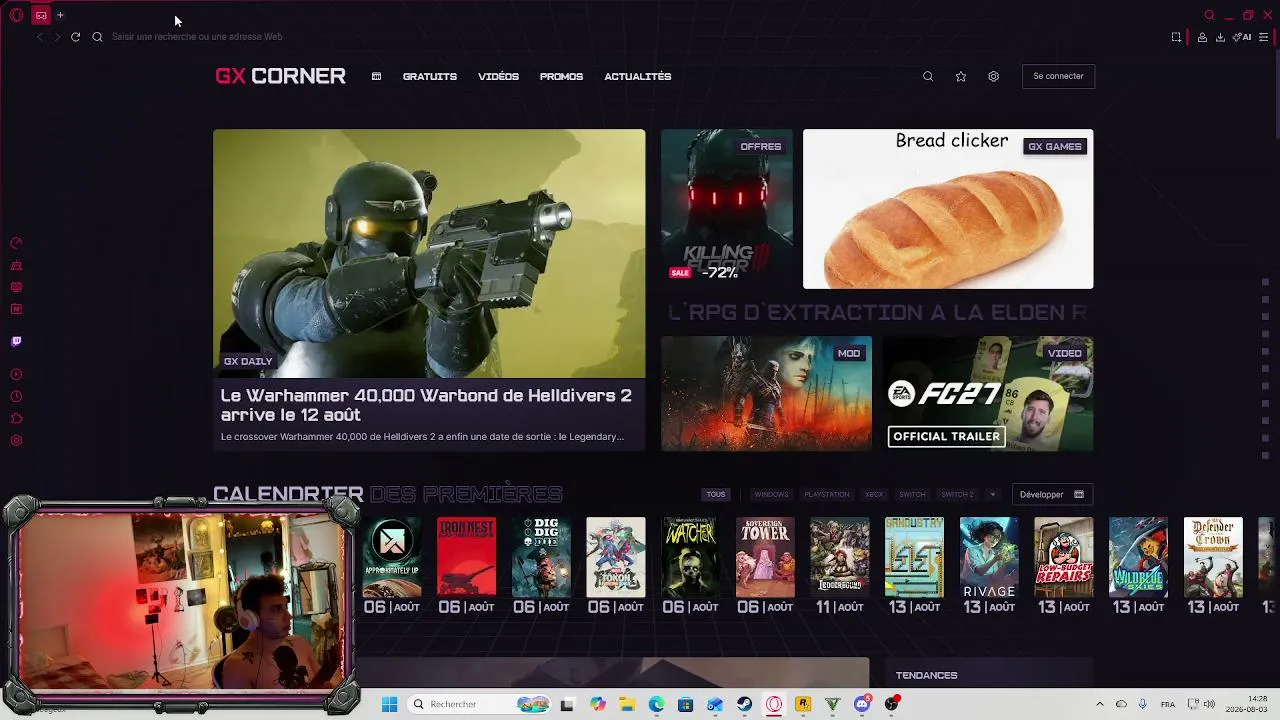Screen dimensions: 1280x720
Task: Open favorites with the star icon
Action: coord(961,76)
